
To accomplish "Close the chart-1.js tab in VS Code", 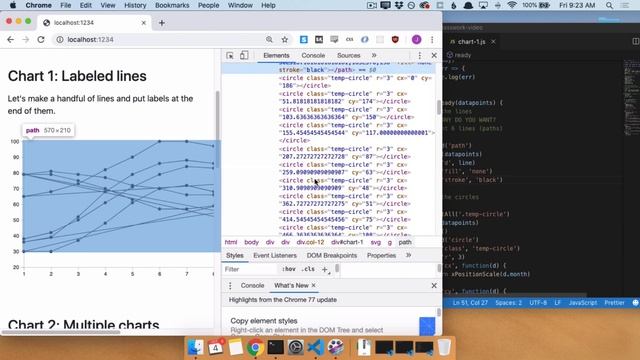I will click(x=493, y=42).
